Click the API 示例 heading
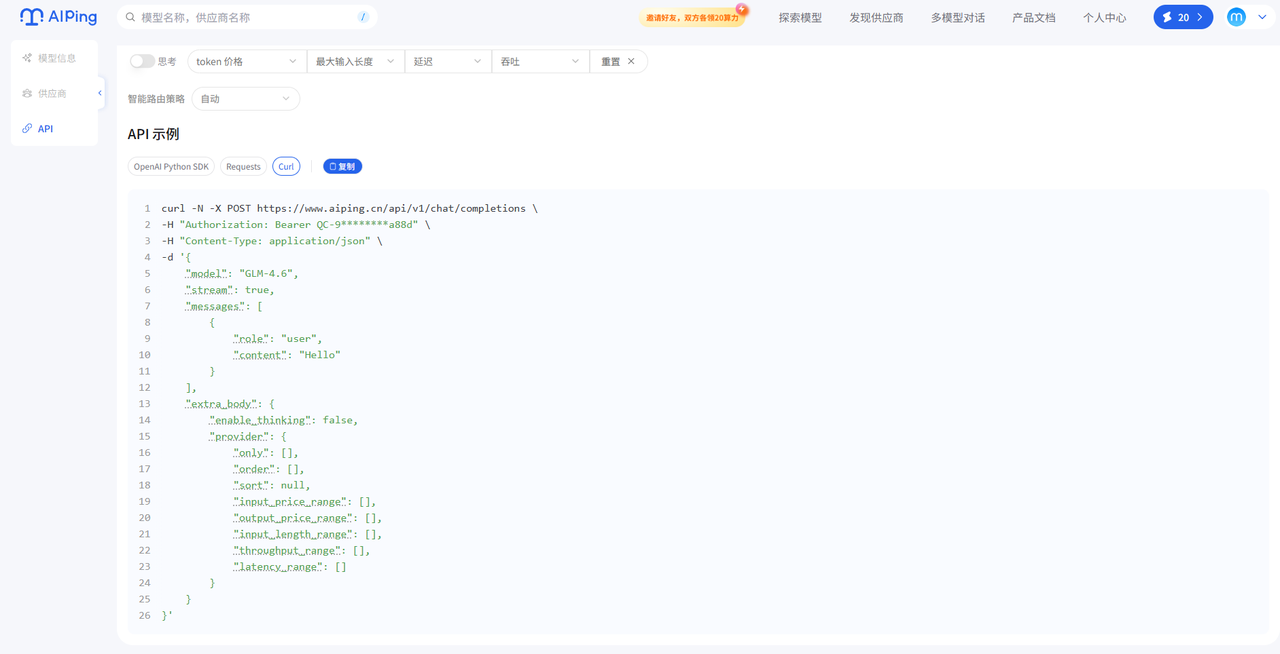The image size is (1280, 654). click(153, 134)
